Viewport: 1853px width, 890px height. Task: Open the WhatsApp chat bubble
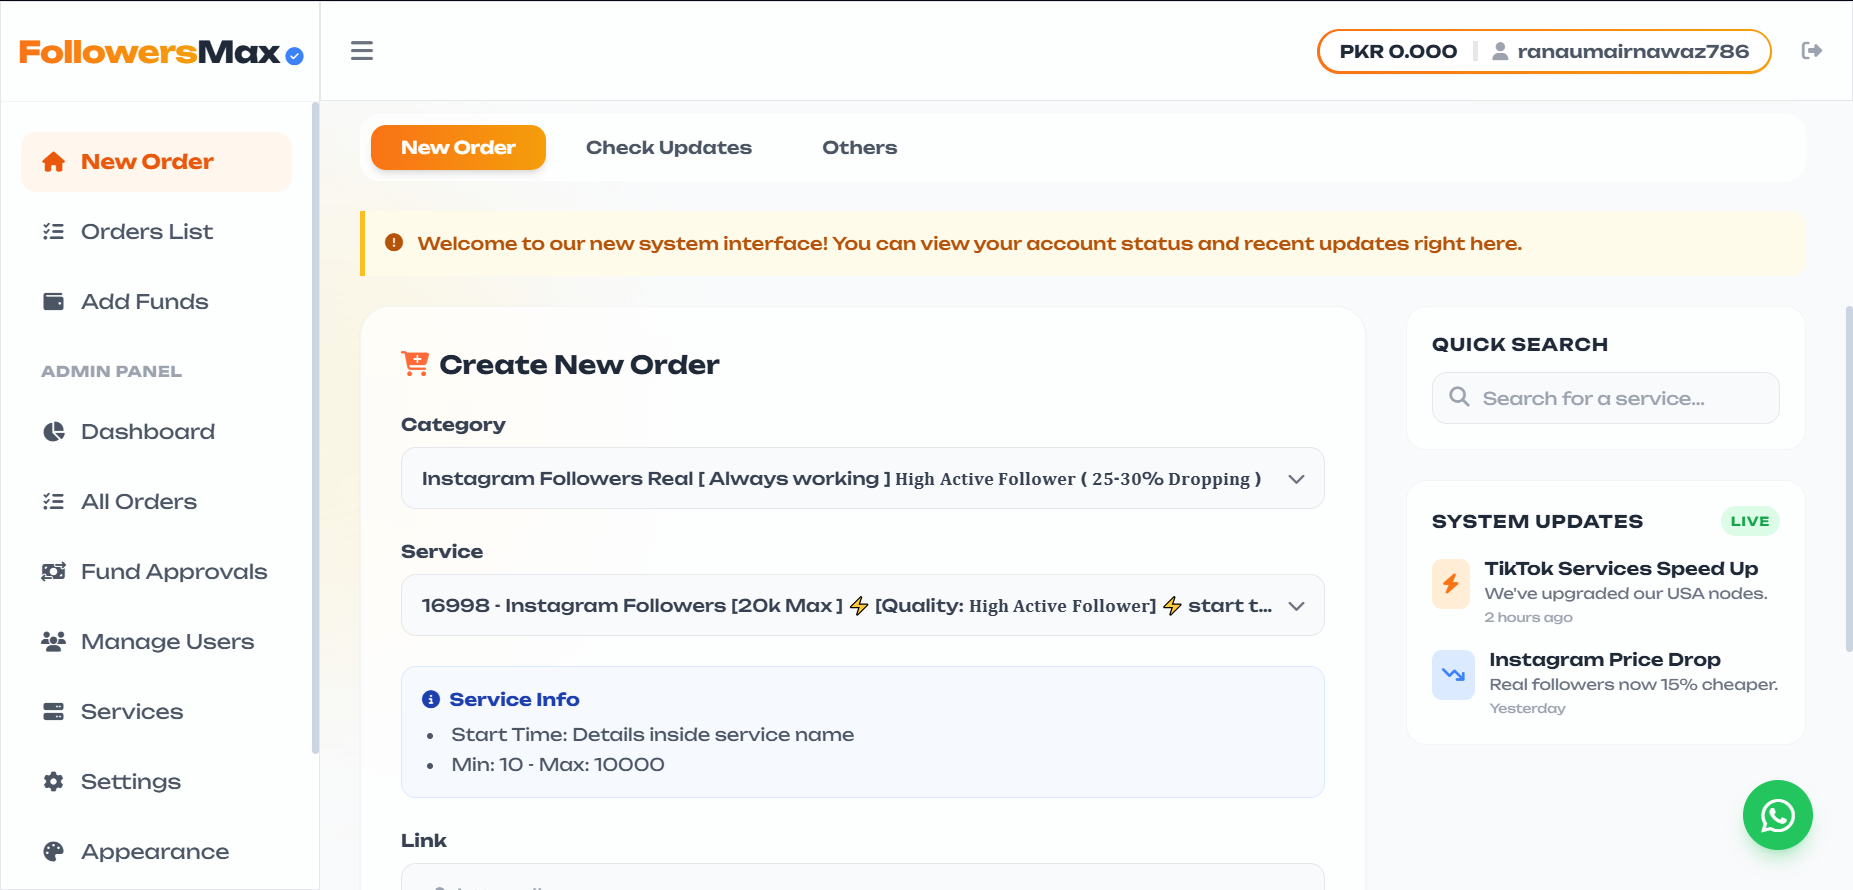click(1777, 815)
